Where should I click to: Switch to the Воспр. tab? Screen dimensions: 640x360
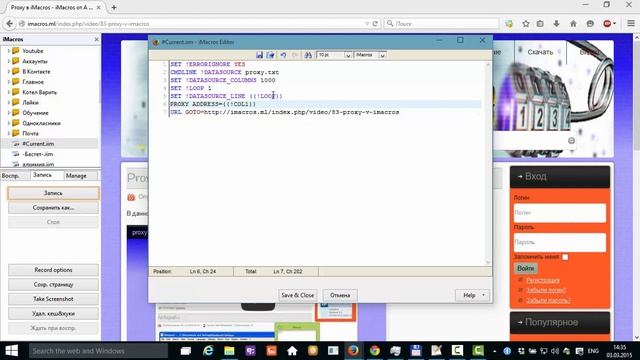point(11,176)
